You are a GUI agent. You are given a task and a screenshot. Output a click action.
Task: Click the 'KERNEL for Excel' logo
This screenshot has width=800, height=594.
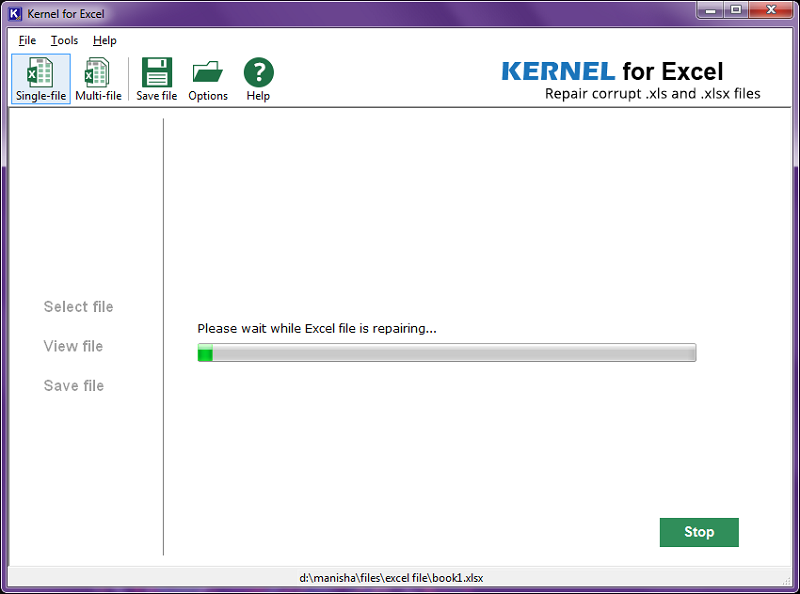(612, 71)
